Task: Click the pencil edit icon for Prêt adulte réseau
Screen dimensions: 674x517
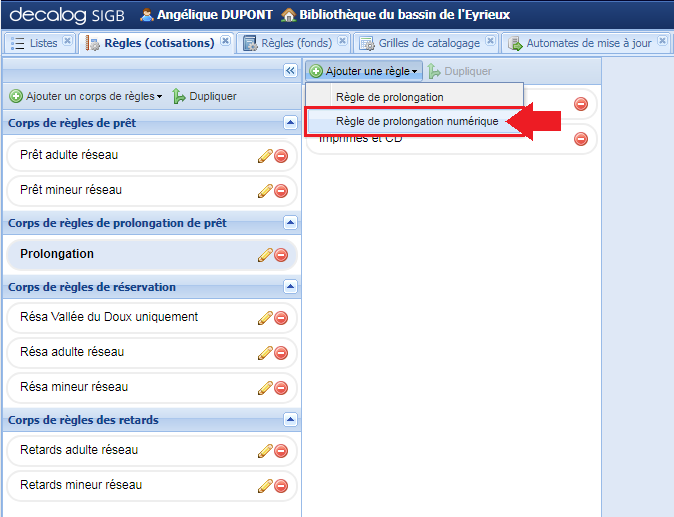Action: click(x=265, y=156)
